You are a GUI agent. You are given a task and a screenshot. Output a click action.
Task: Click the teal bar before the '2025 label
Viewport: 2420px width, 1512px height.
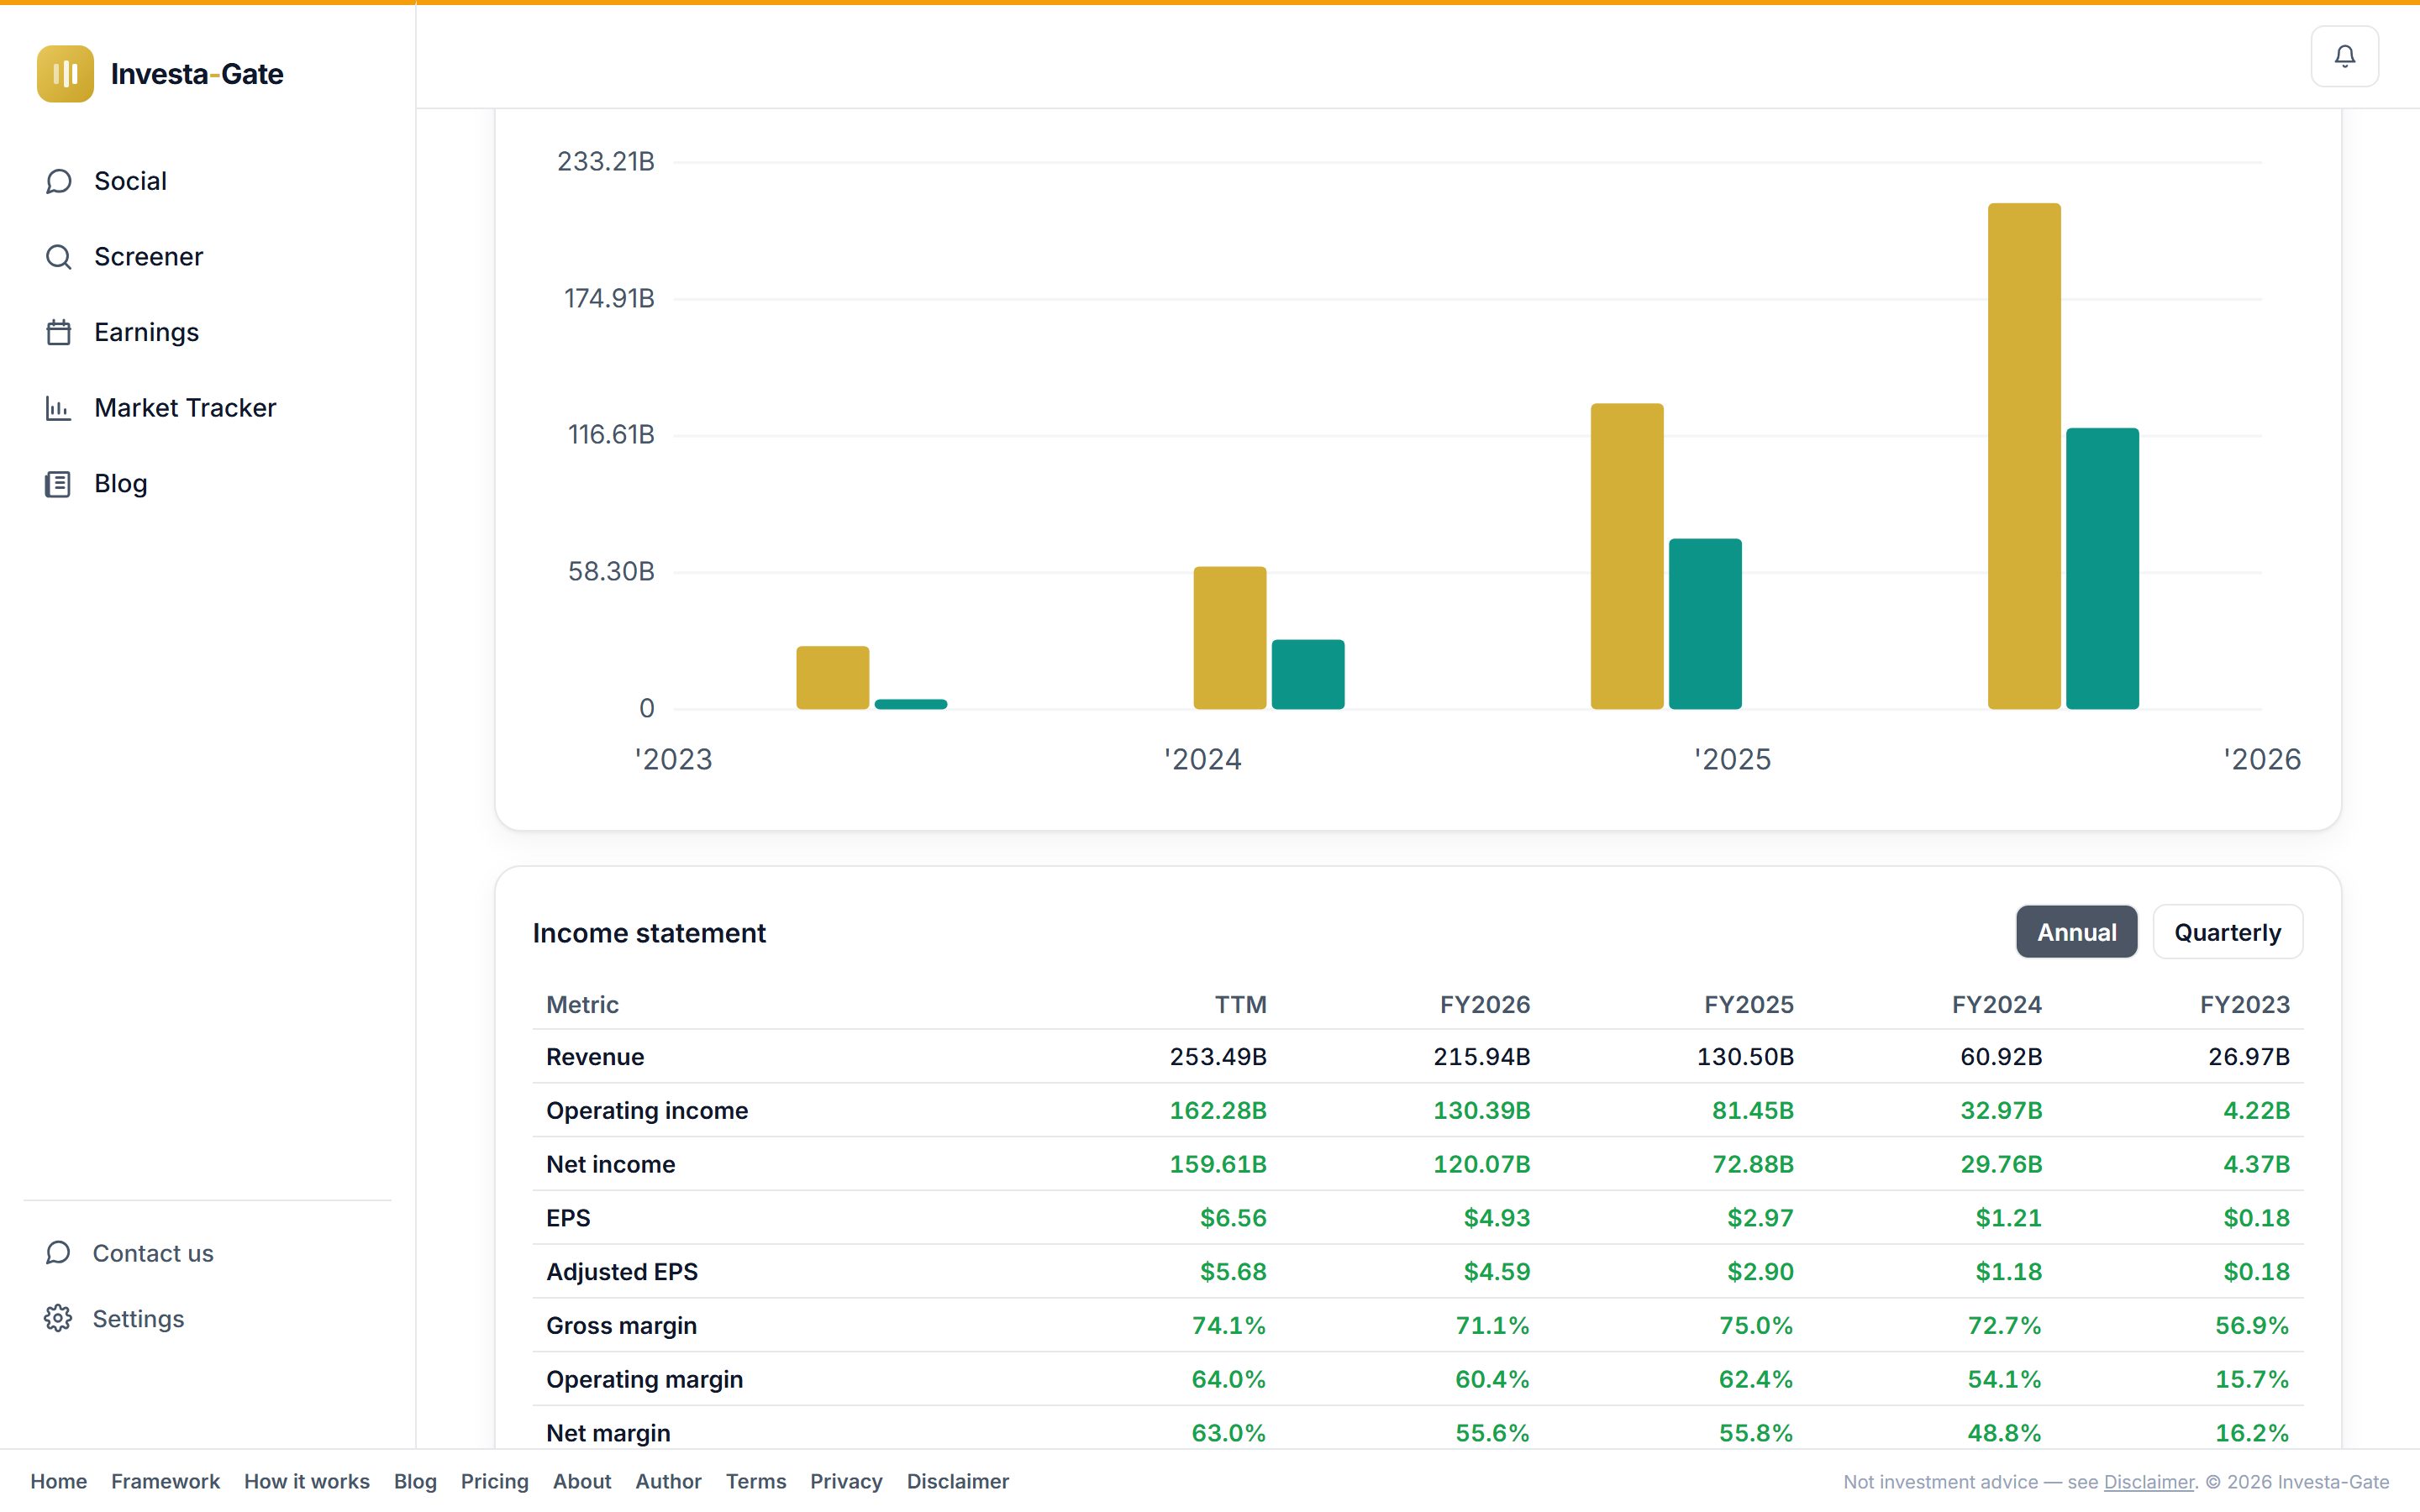click(1705, 624)
